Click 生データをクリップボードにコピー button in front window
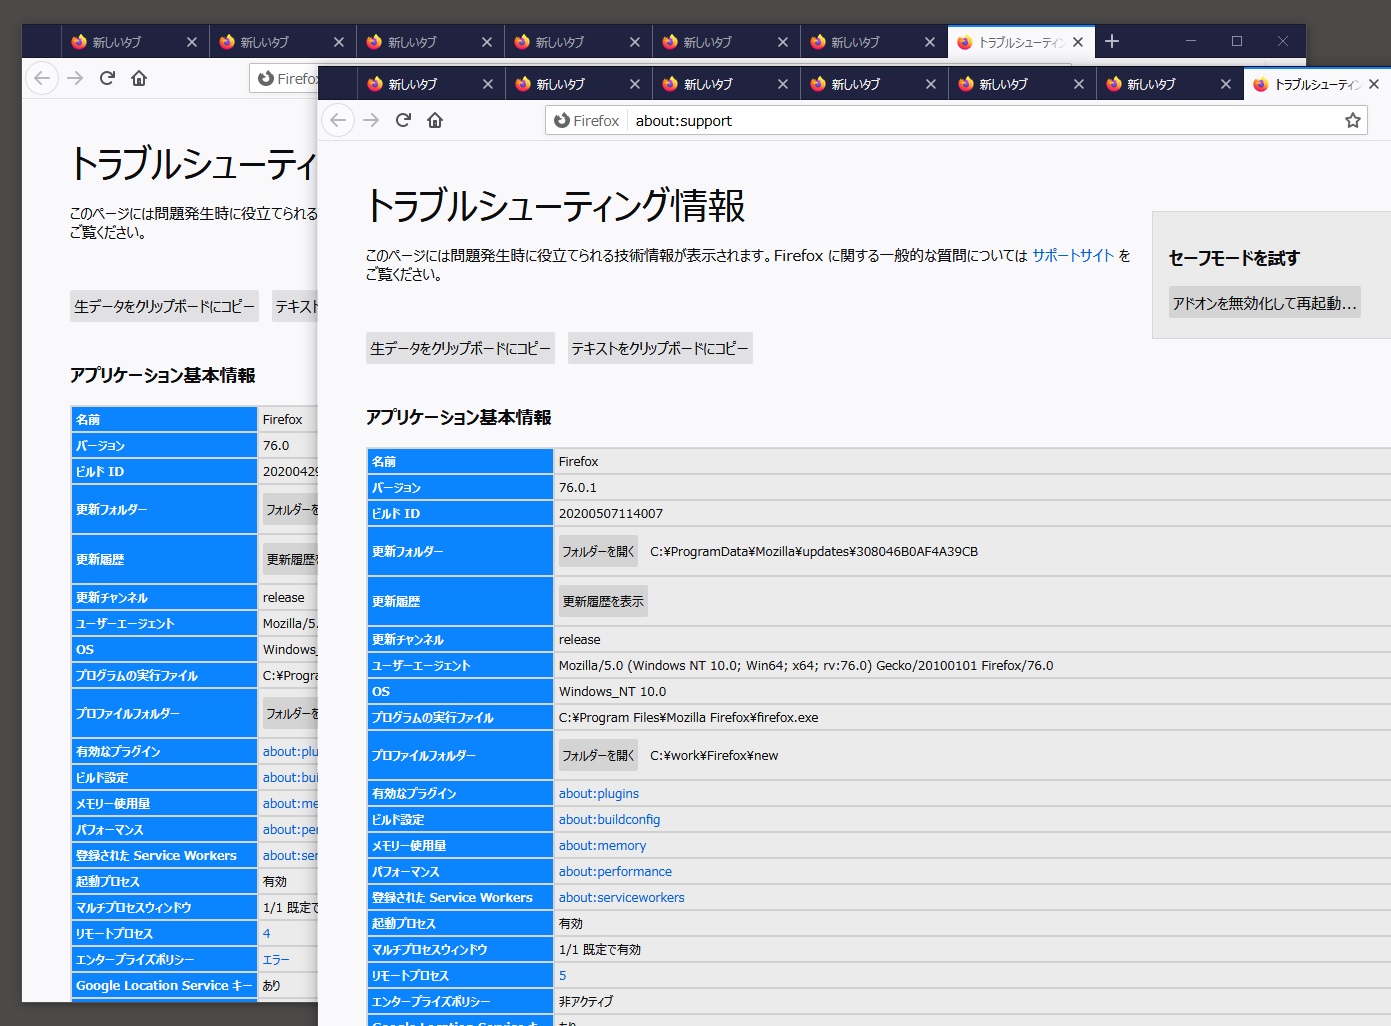 (460, 348)
